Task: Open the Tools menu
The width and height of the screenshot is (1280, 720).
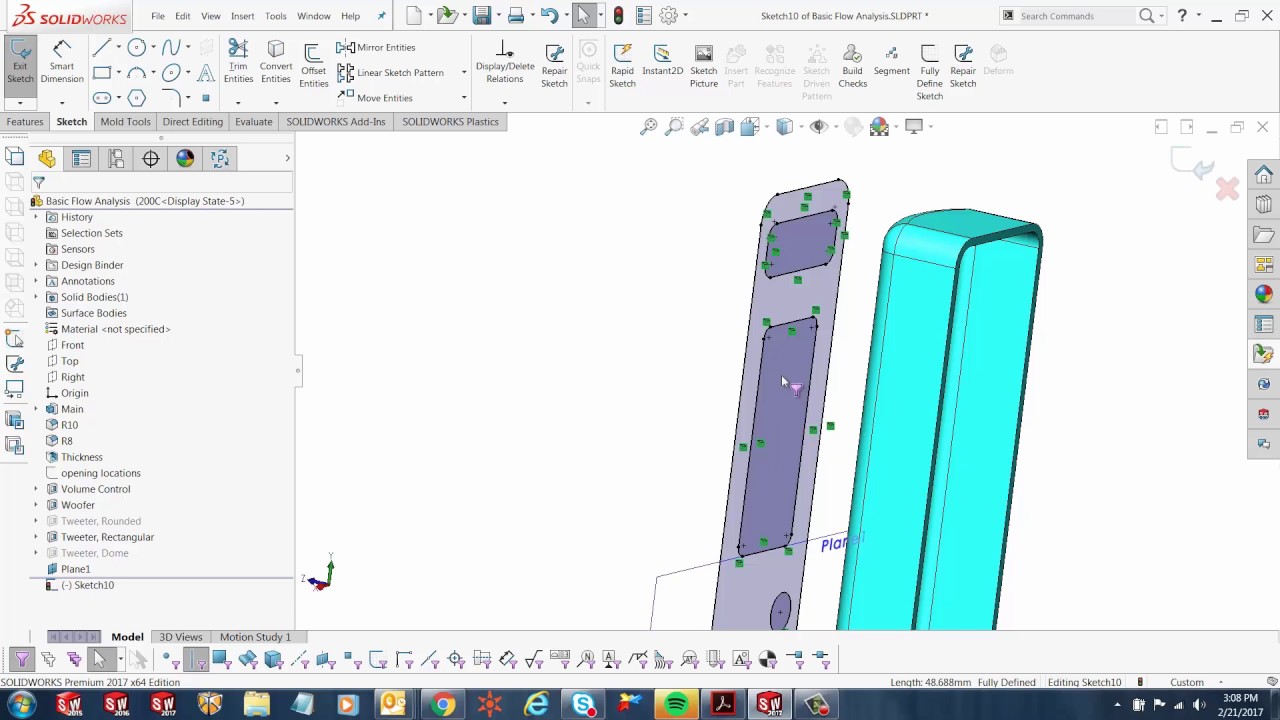Action: pos(275,16)
